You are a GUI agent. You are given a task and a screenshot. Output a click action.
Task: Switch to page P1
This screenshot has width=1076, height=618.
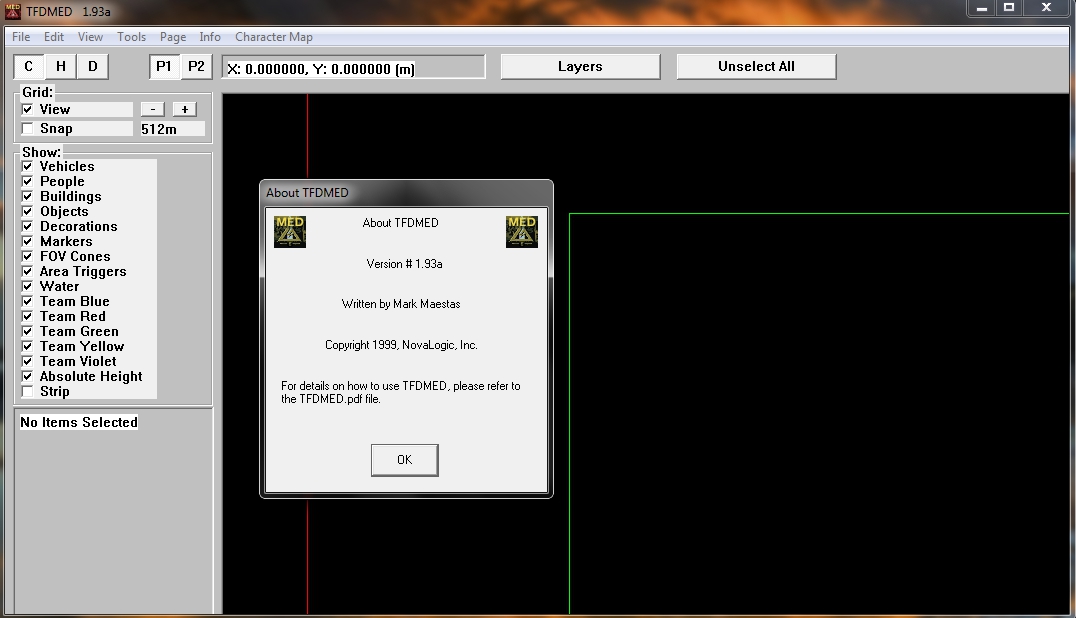(x=164, y=67)
